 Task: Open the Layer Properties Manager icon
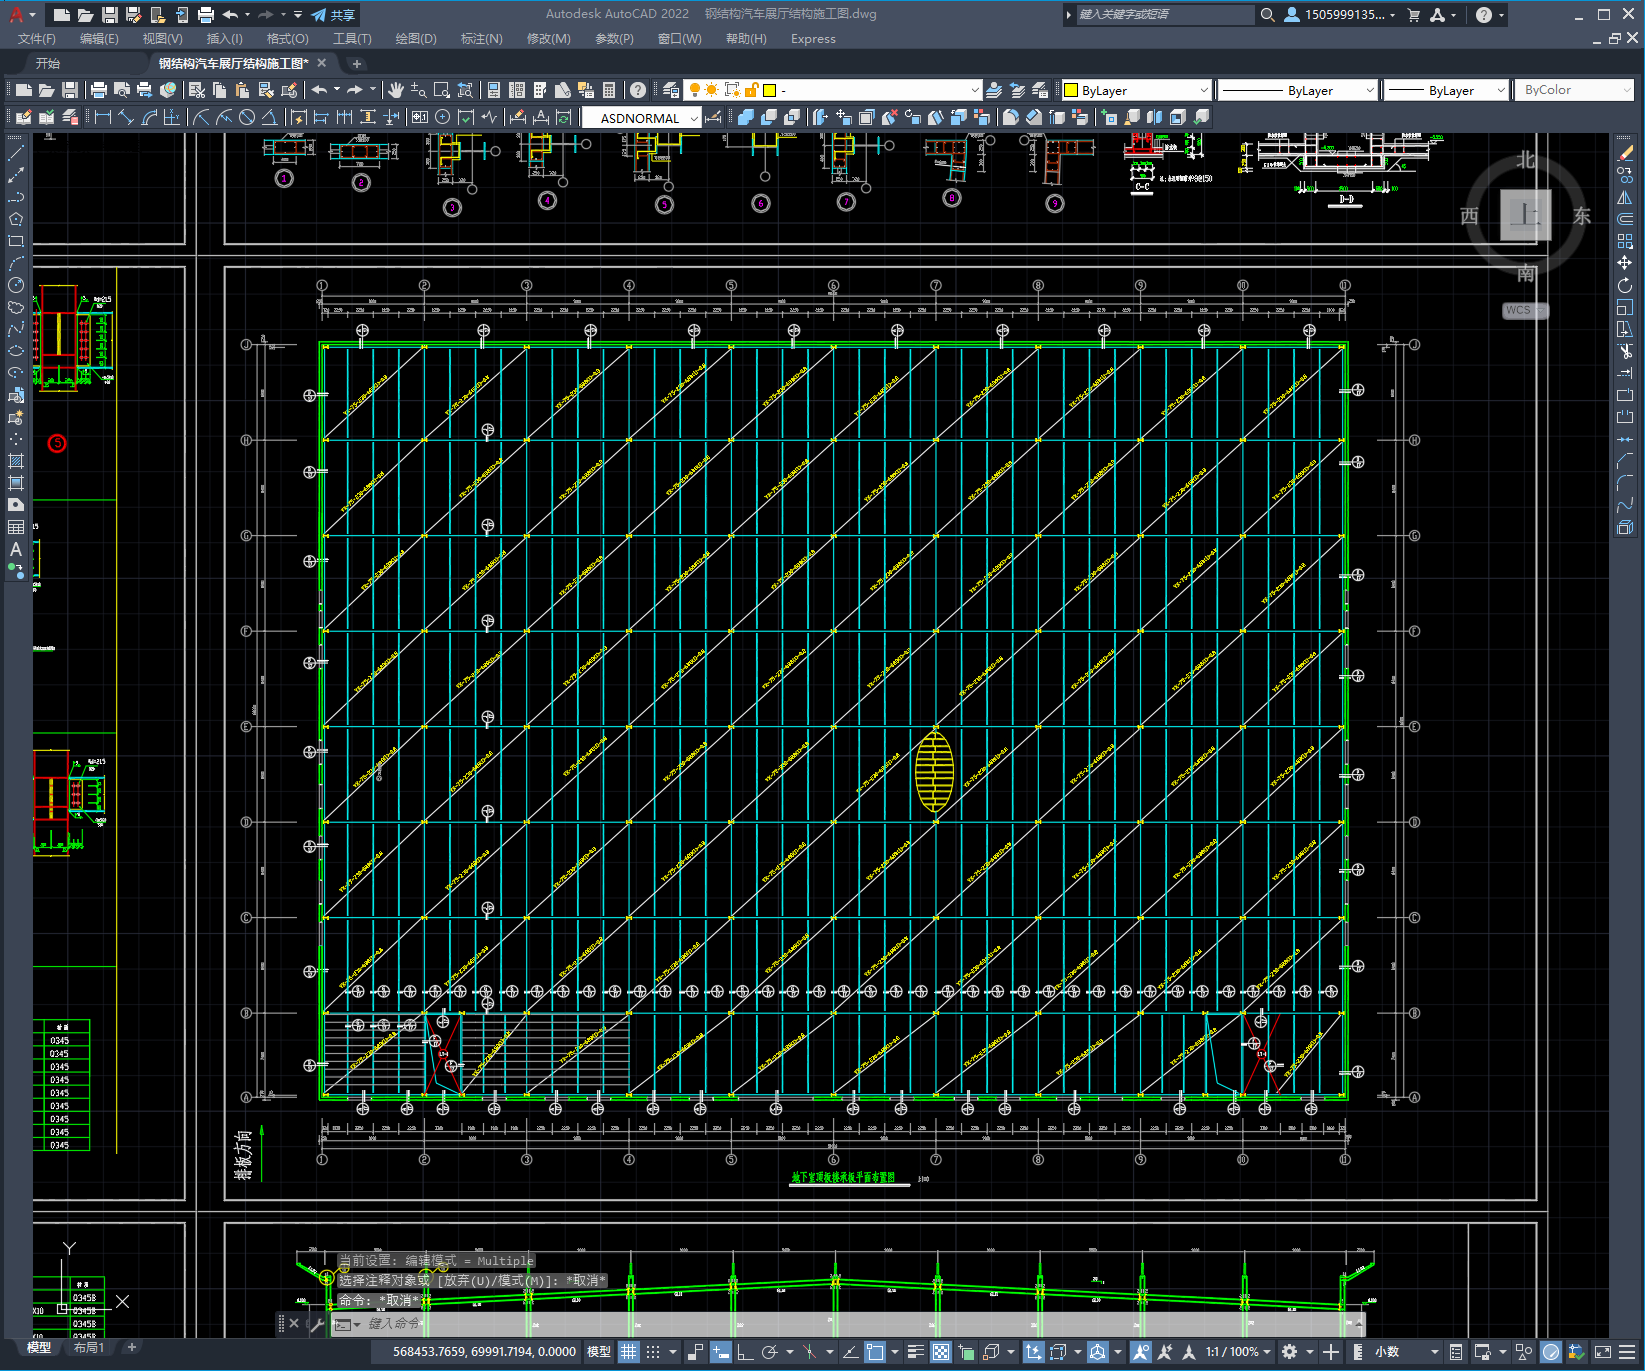[x=671, y=90]
